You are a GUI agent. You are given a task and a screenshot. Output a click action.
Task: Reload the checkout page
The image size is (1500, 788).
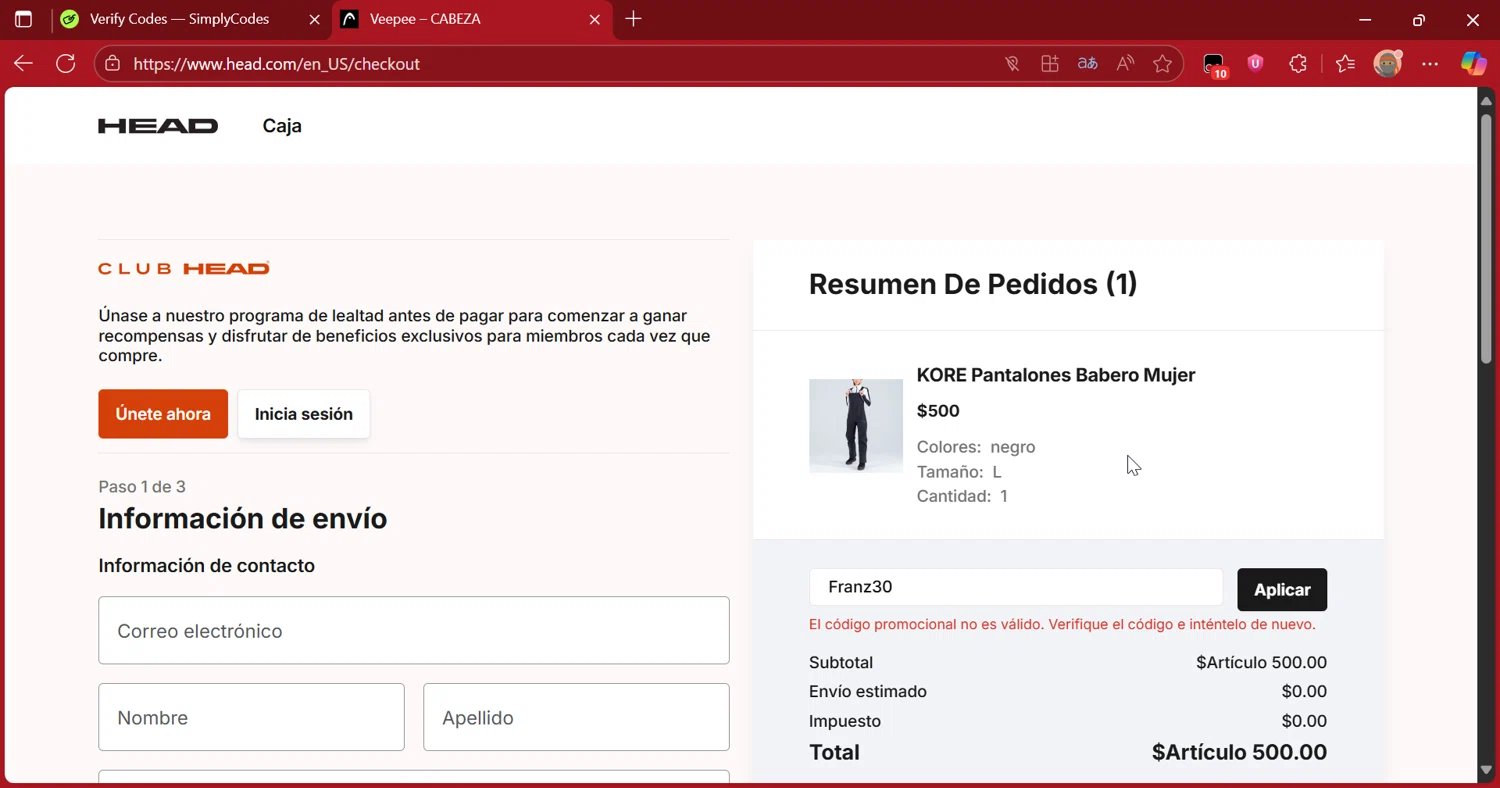click(66, 64)
